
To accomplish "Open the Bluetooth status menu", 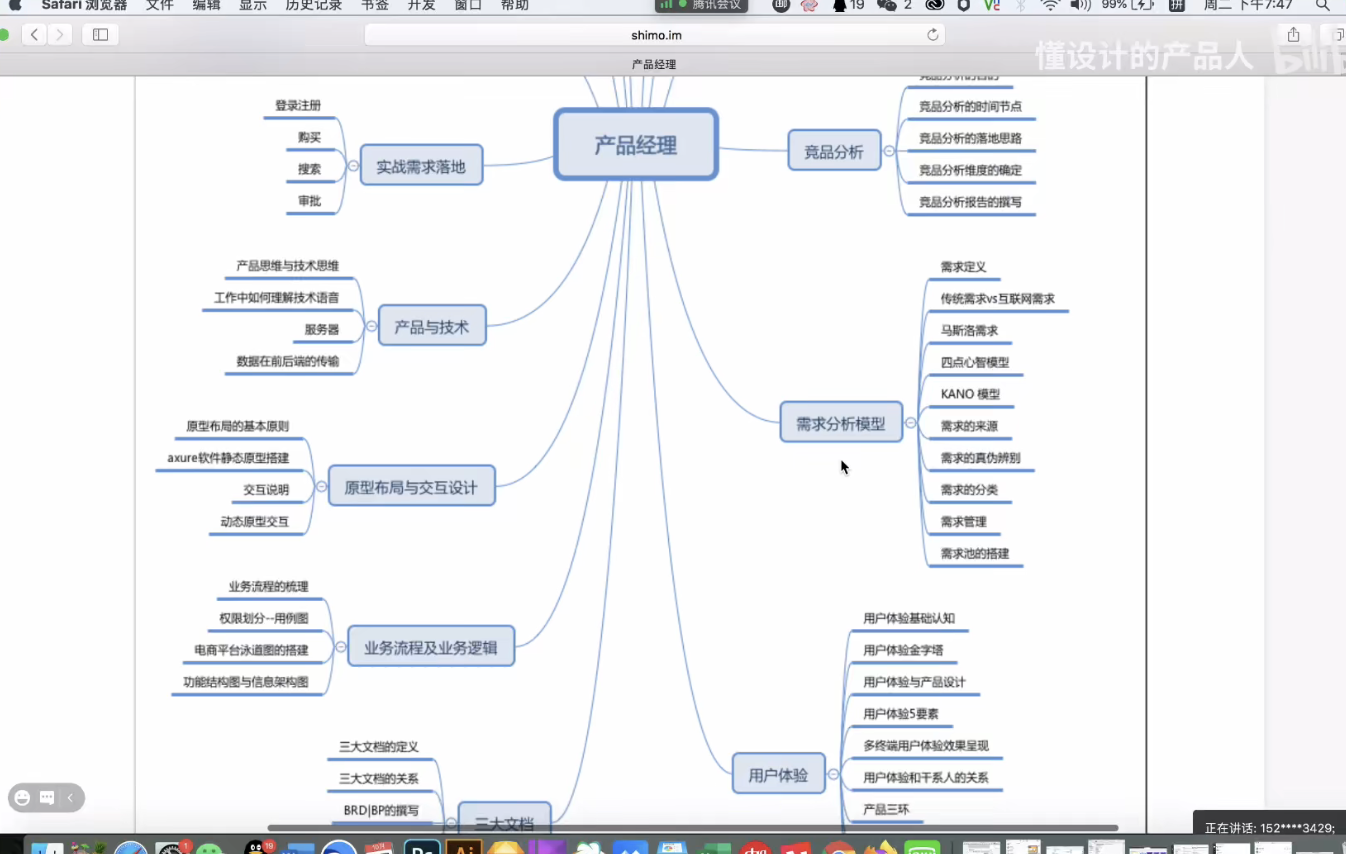I will click(1021, 5).
